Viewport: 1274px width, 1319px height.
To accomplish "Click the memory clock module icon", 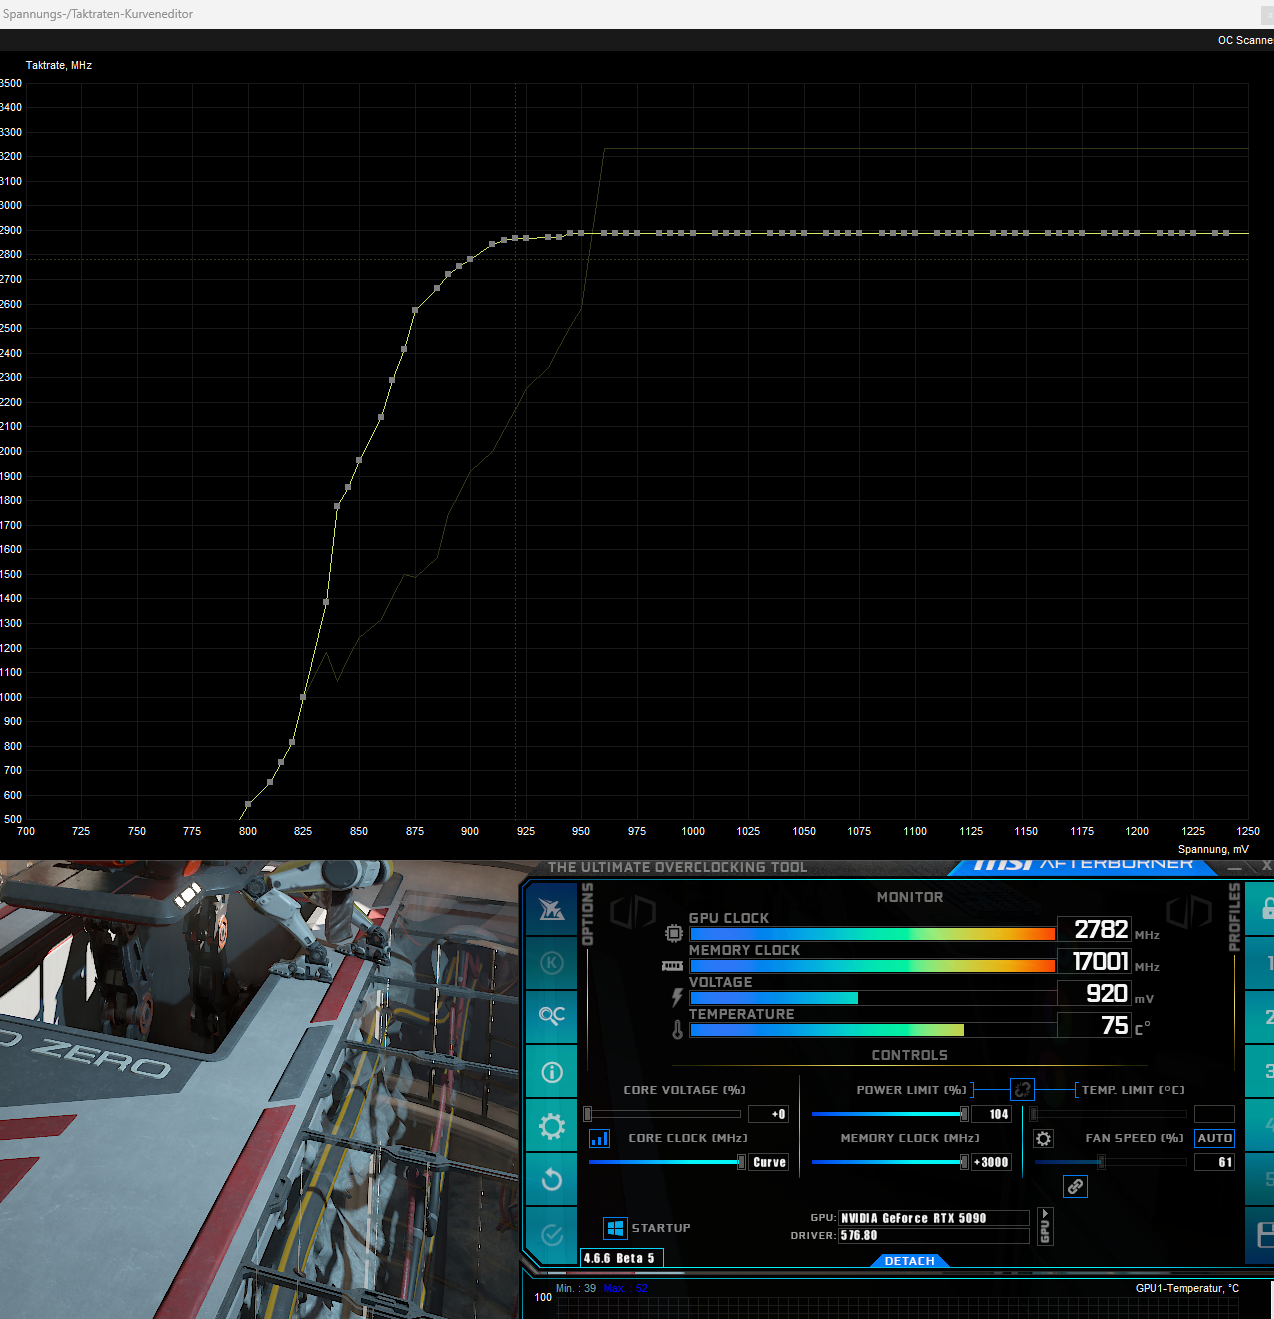I will (672, 966).
